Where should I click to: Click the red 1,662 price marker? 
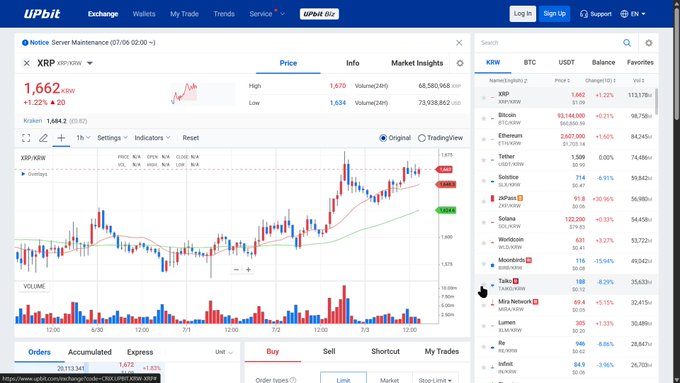pos(445,170)
